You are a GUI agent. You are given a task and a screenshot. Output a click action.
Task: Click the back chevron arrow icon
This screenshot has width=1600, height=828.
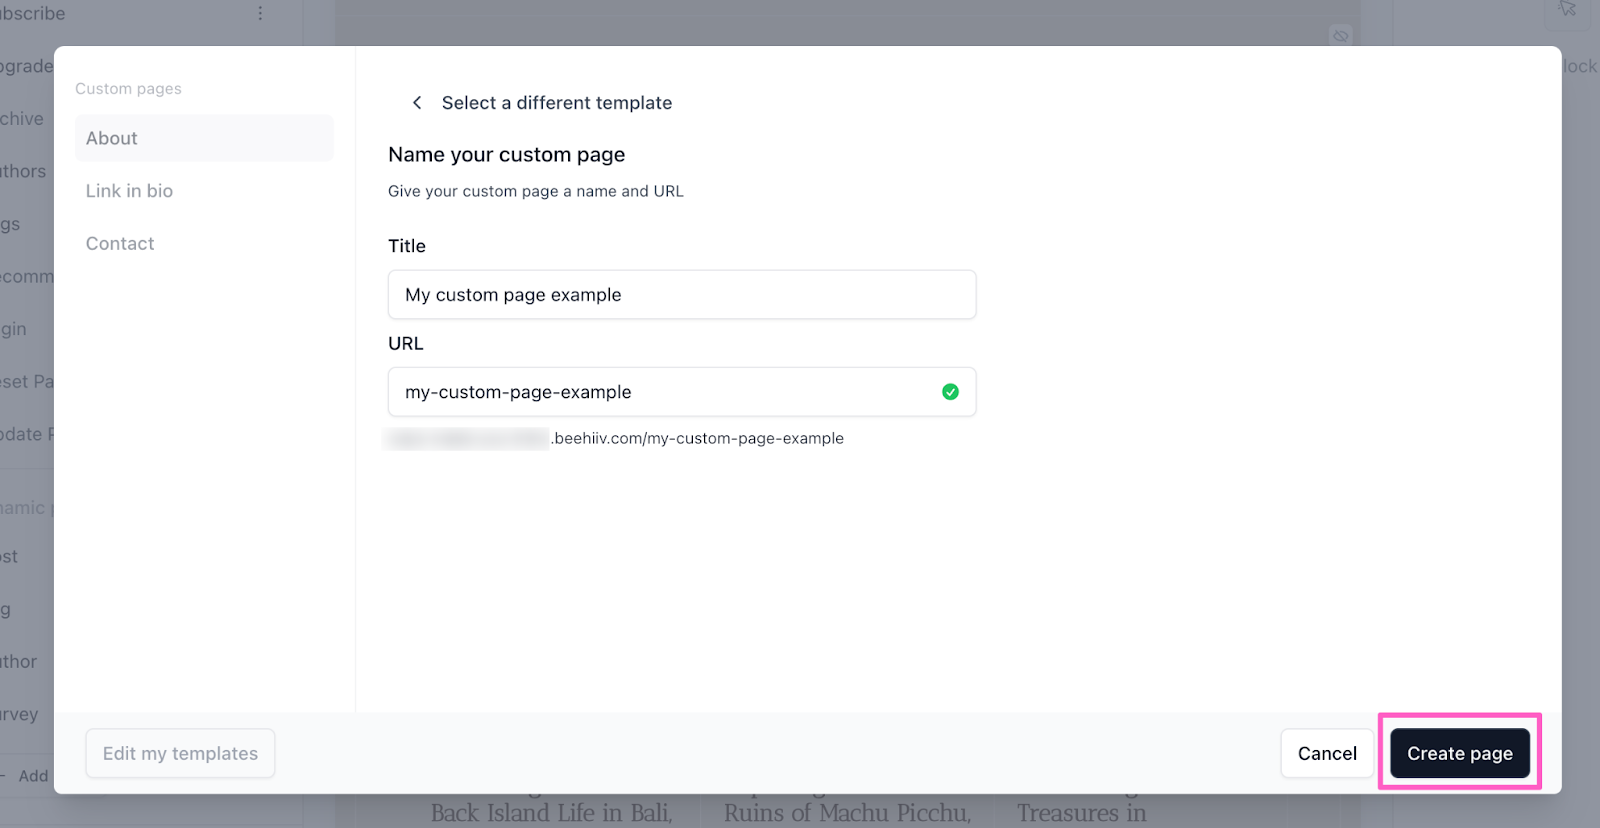tap(417, 103)
